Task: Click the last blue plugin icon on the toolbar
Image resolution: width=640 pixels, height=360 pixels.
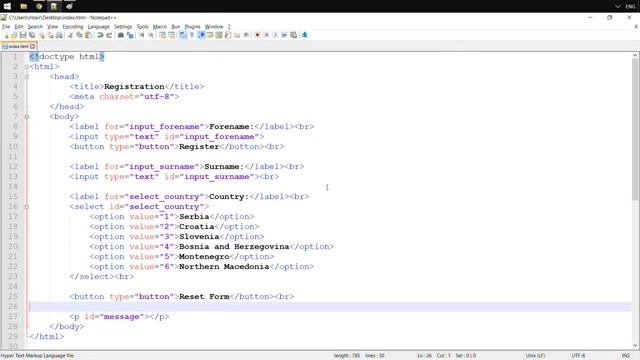Action: (304, 35)
